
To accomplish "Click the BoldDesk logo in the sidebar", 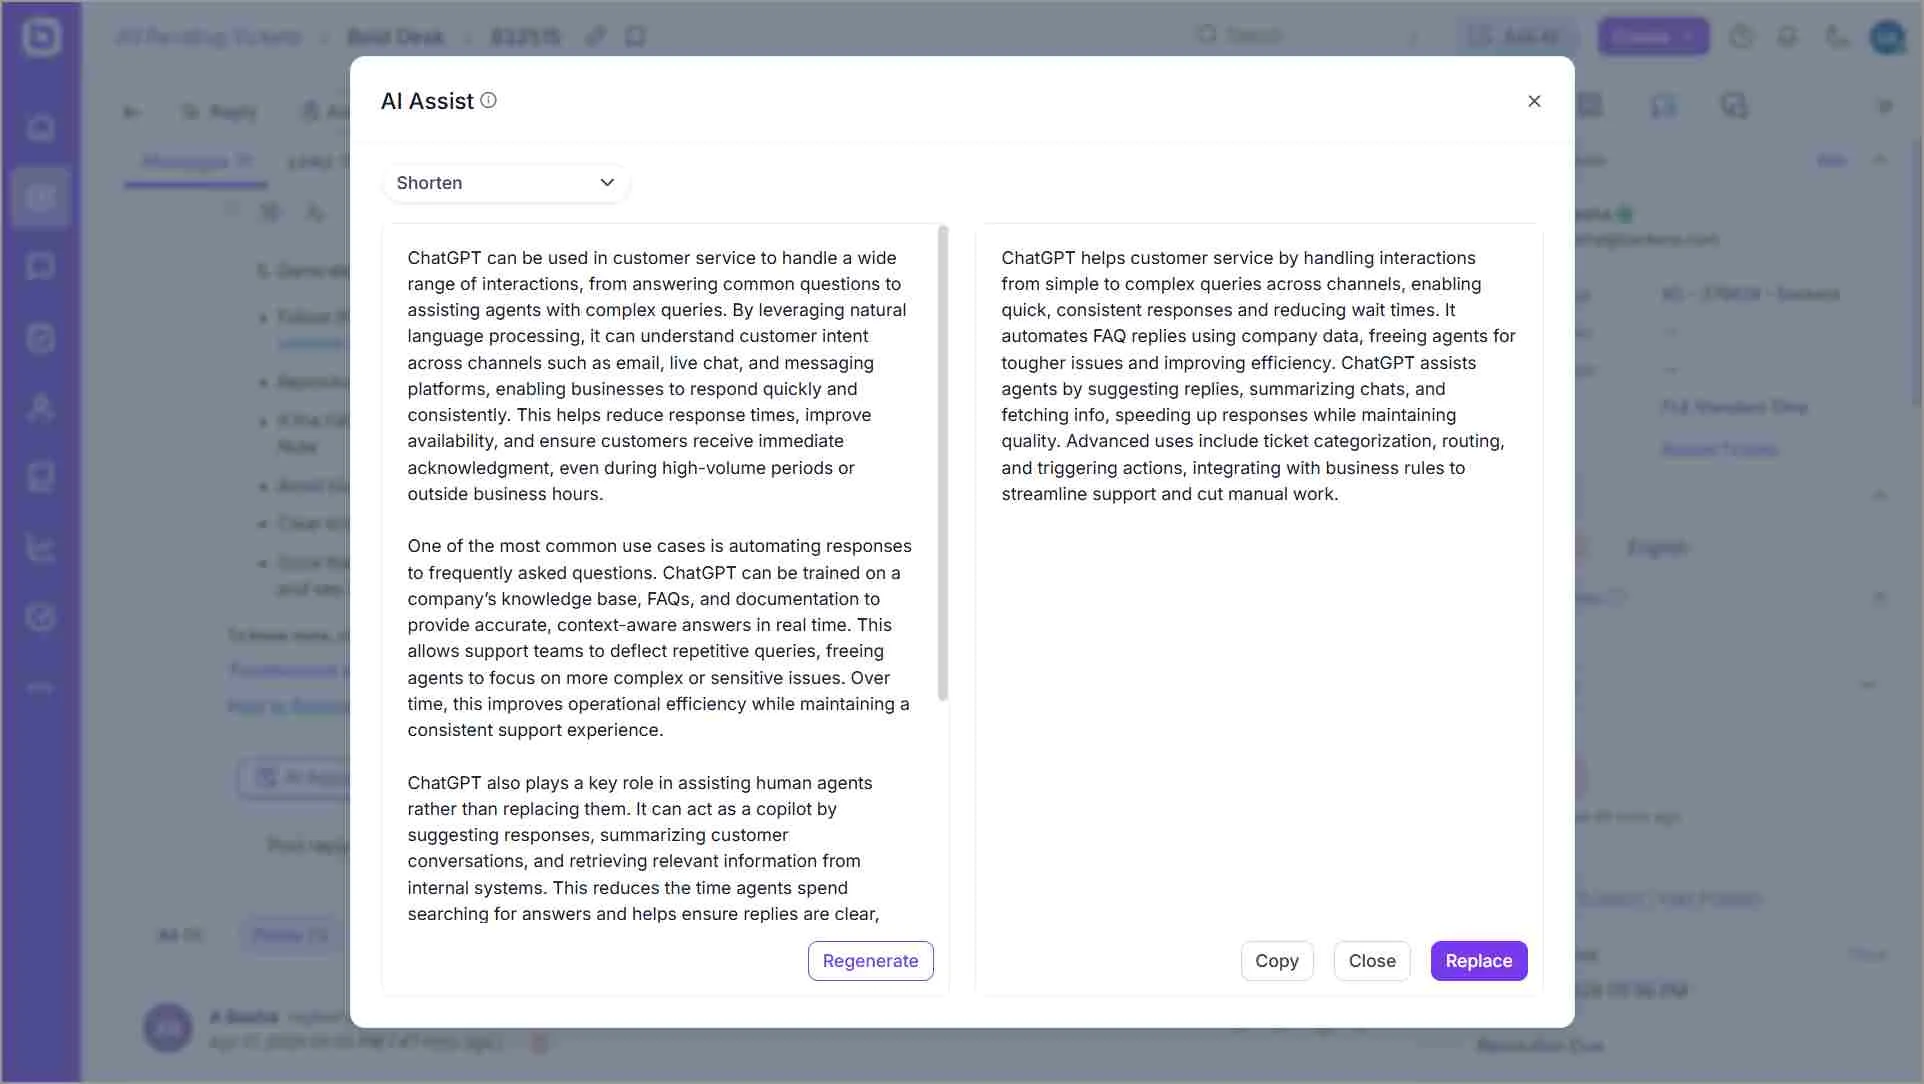I will 41,37.
